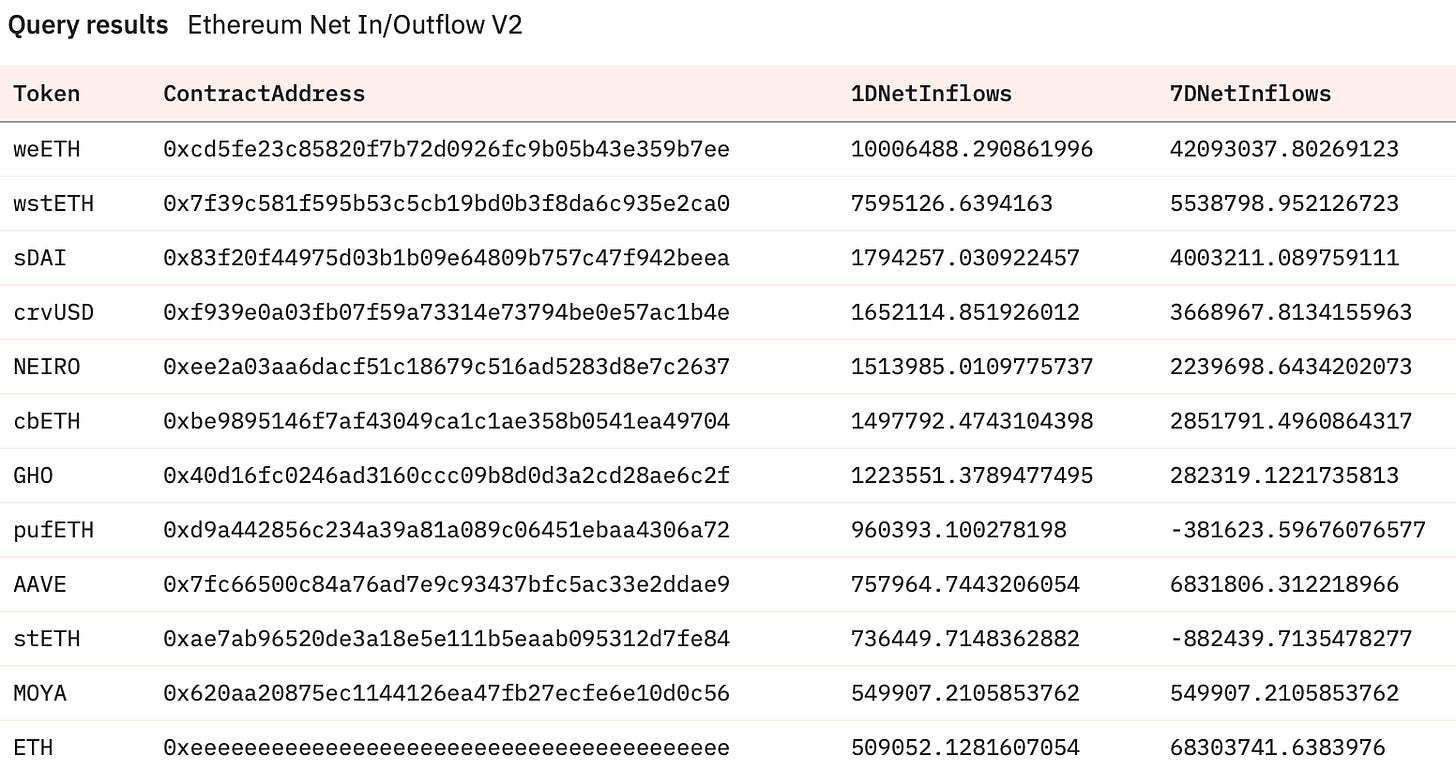Click the 7DNetInflows column header
1456x769 pixels.
1250,94
